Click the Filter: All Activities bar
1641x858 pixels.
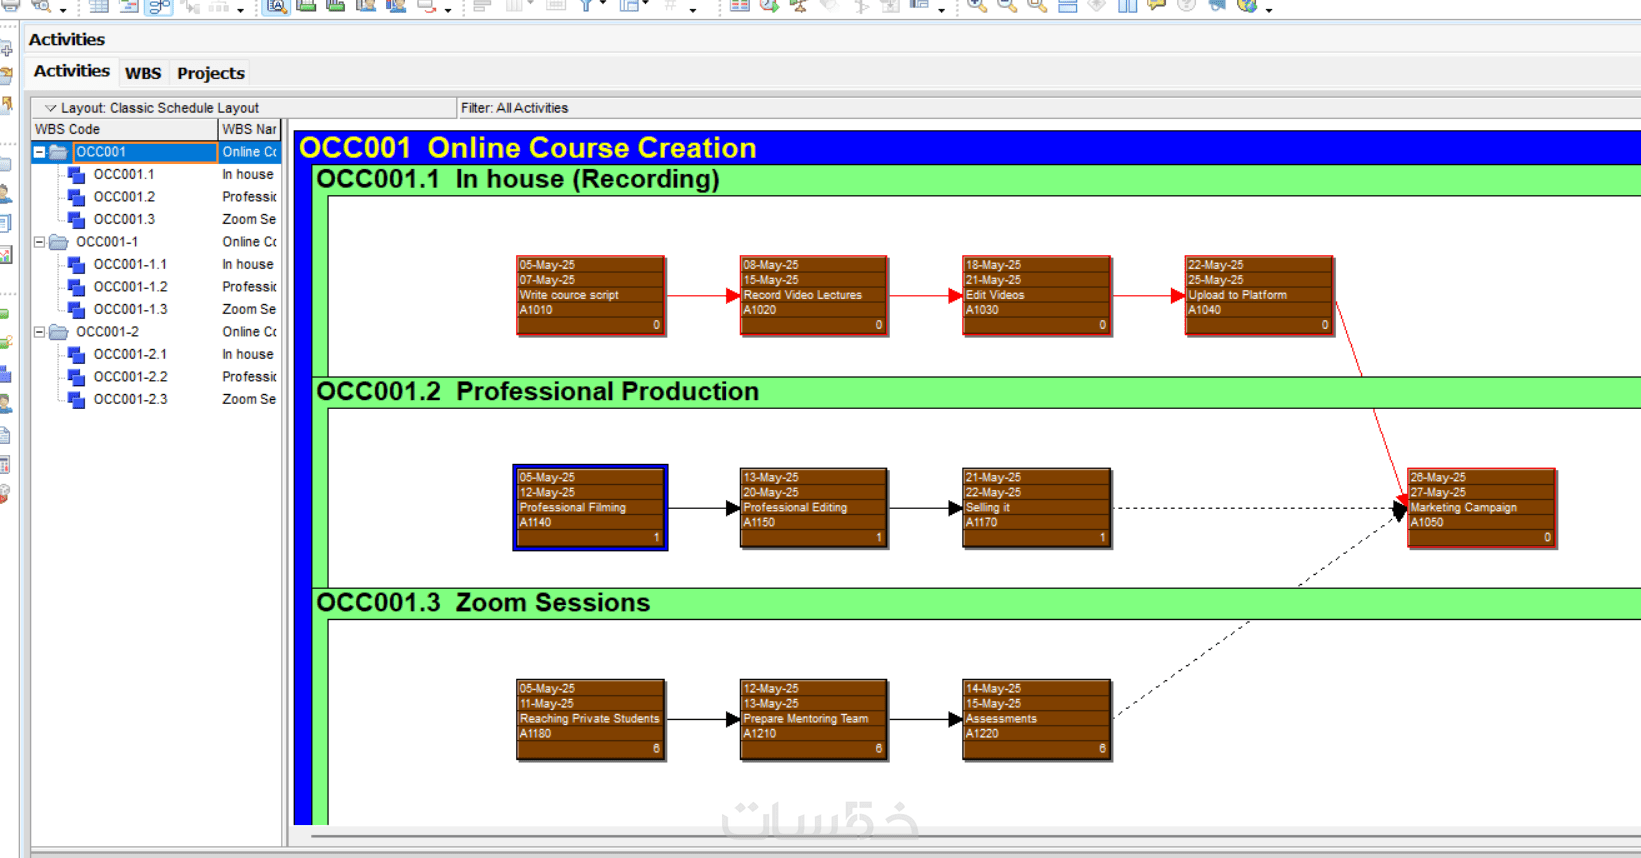point(1049,108)
